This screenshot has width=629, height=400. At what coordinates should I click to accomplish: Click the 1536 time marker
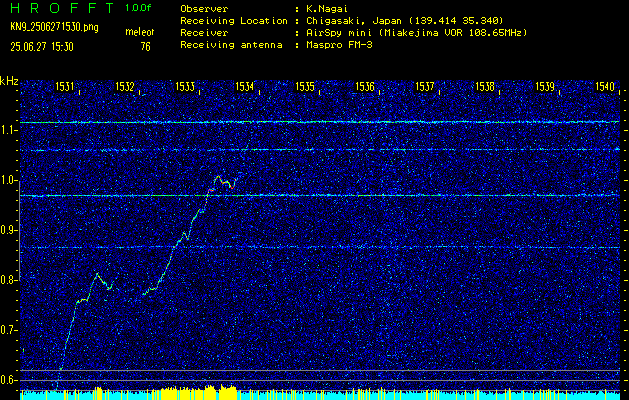365,86
